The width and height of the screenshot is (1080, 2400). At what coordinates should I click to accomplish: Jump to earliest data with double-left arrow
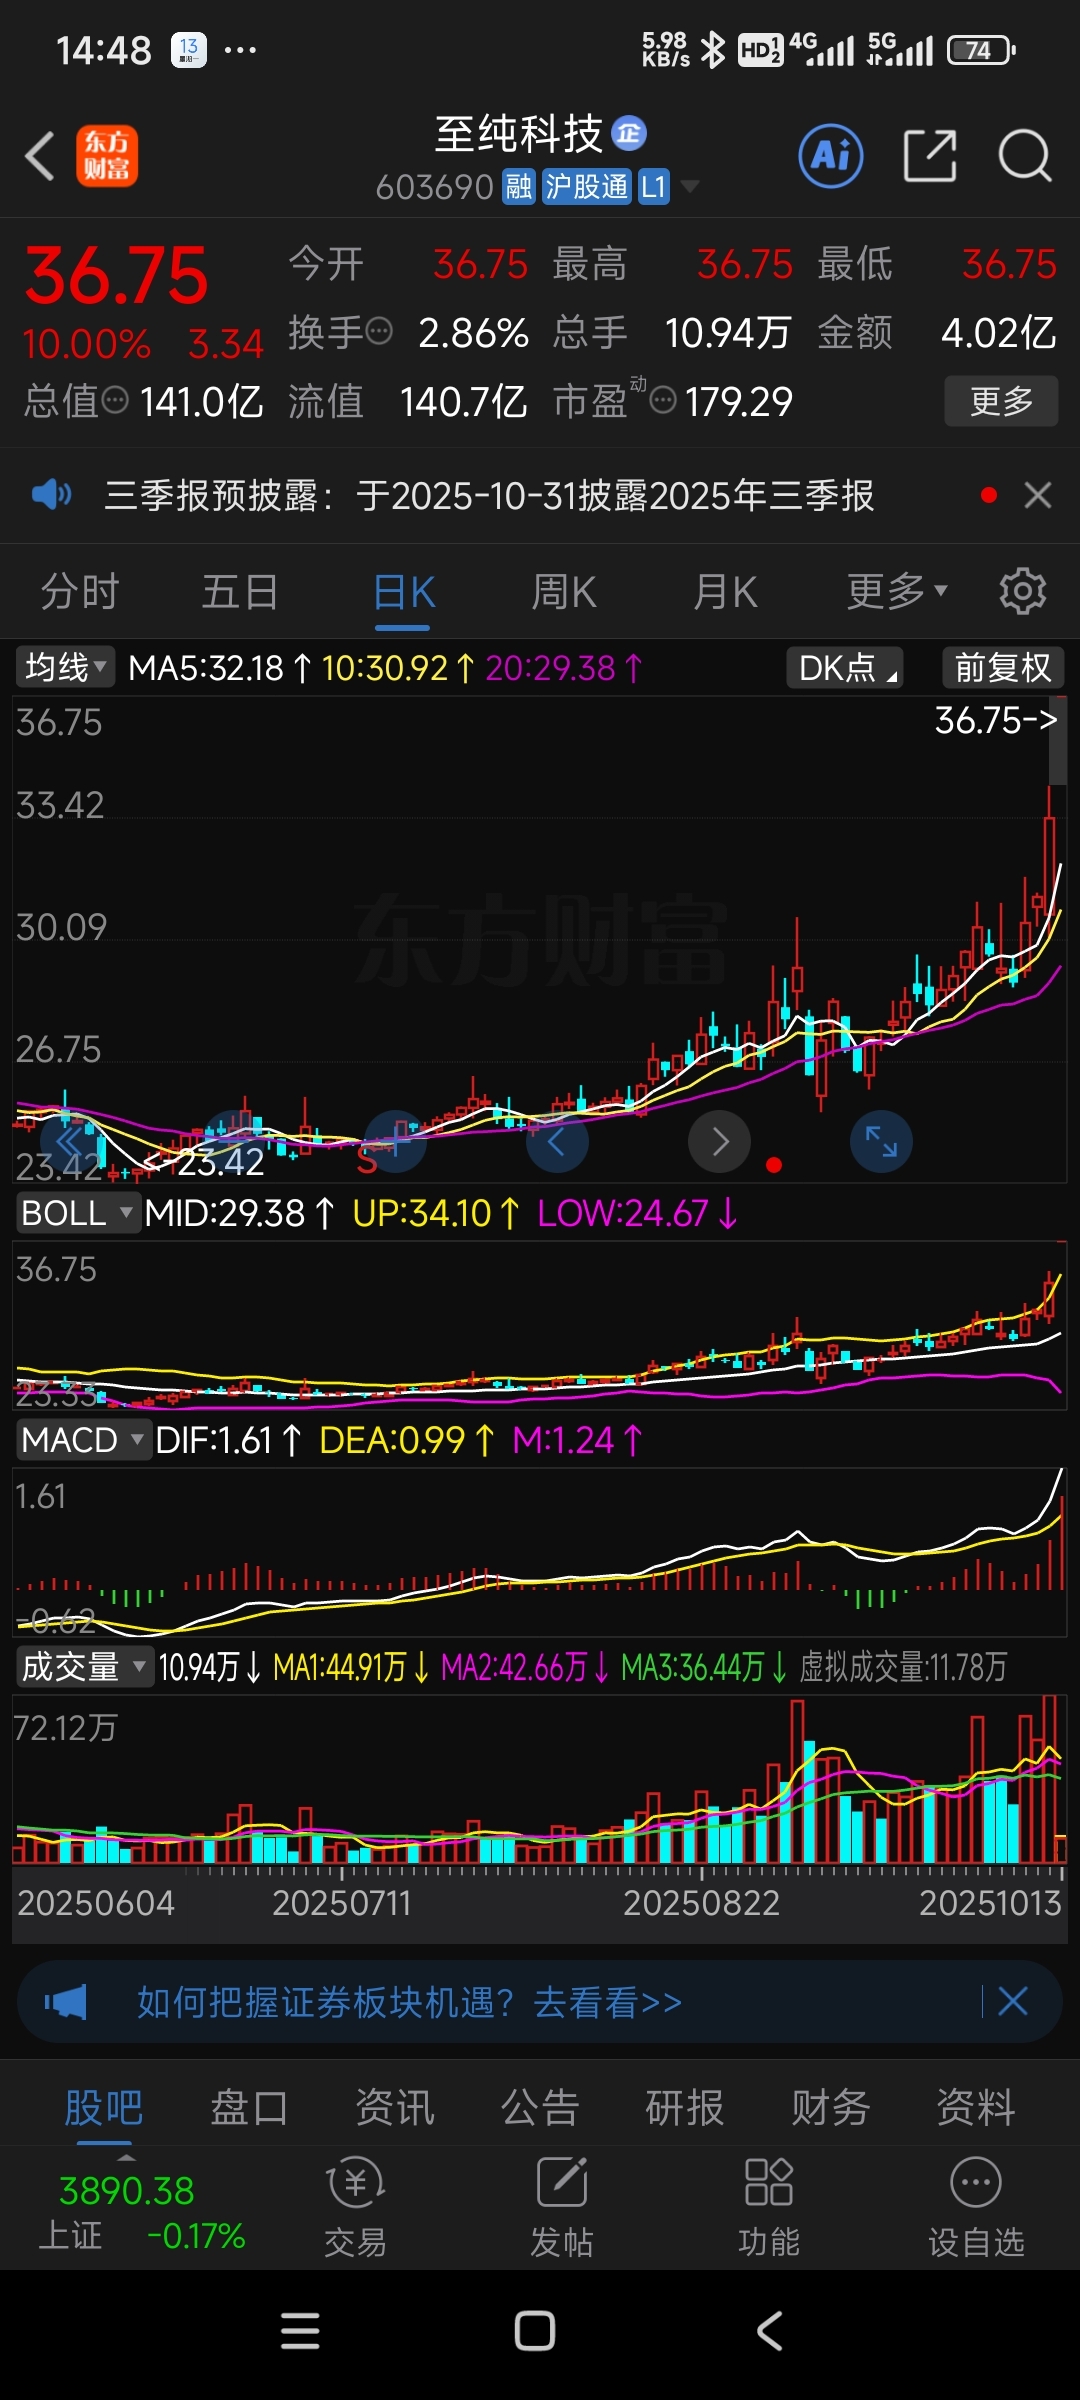click(70, 1141)
